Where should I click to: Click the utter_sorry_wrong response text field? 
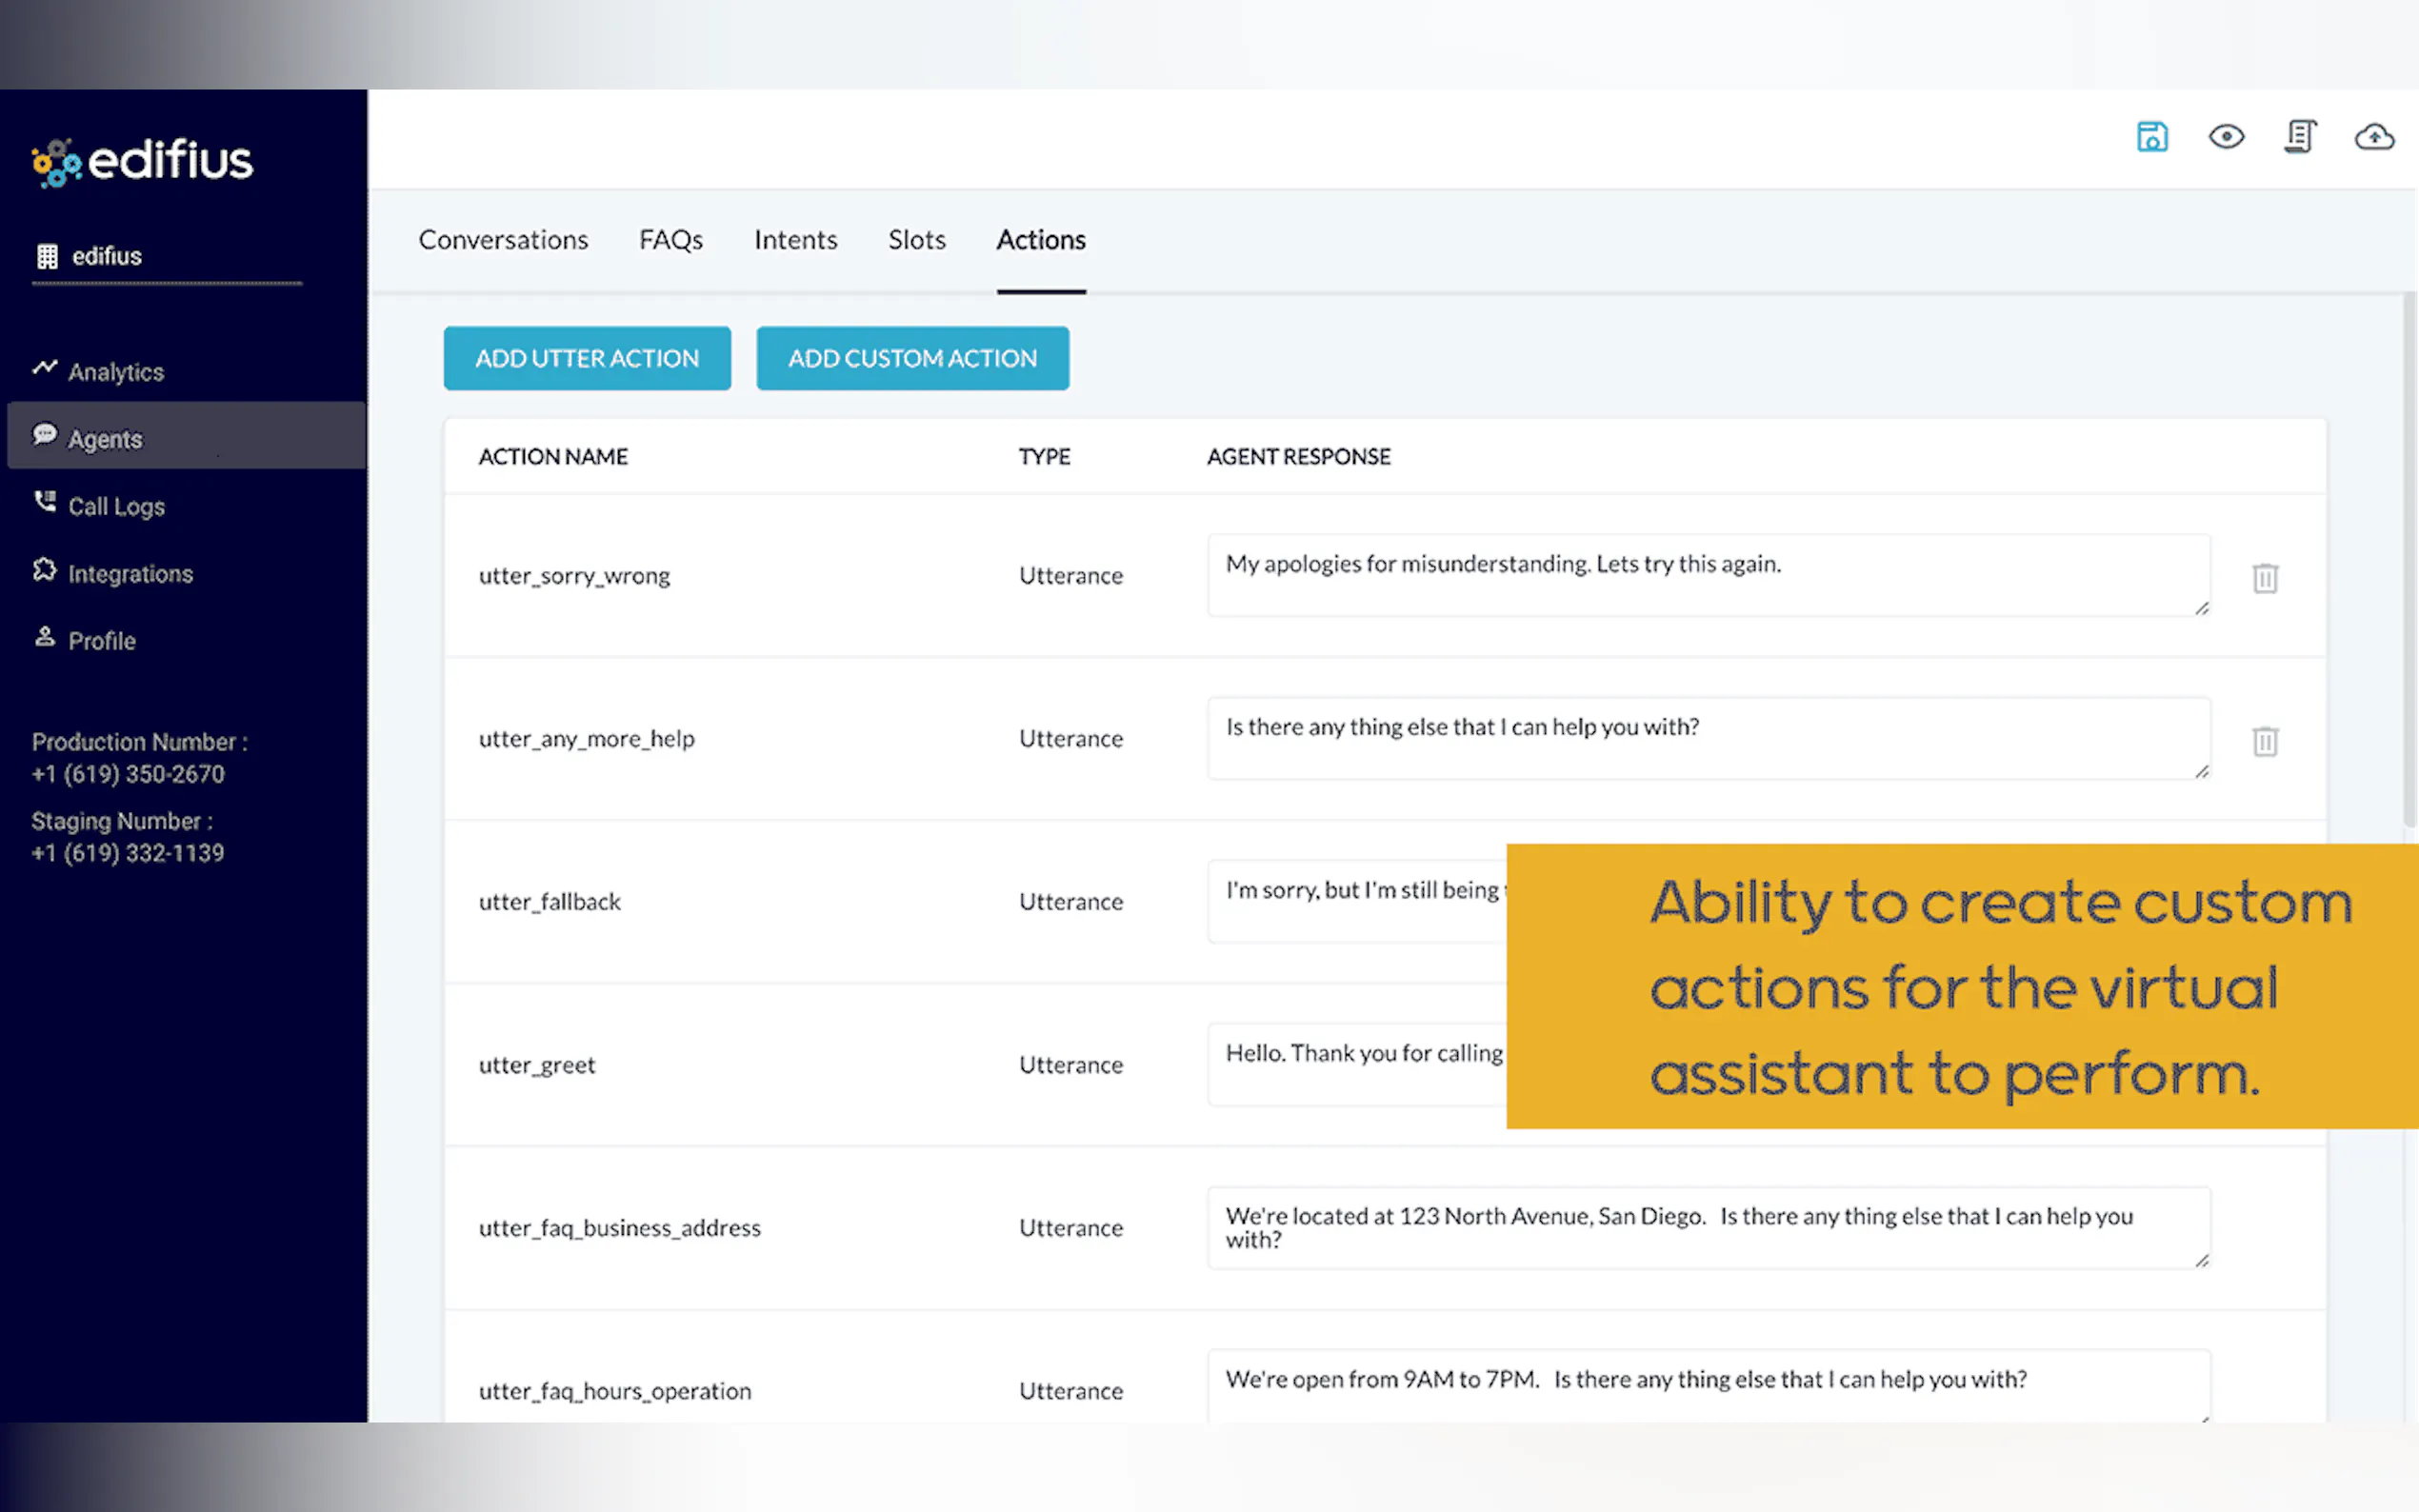click(1707, 575)
